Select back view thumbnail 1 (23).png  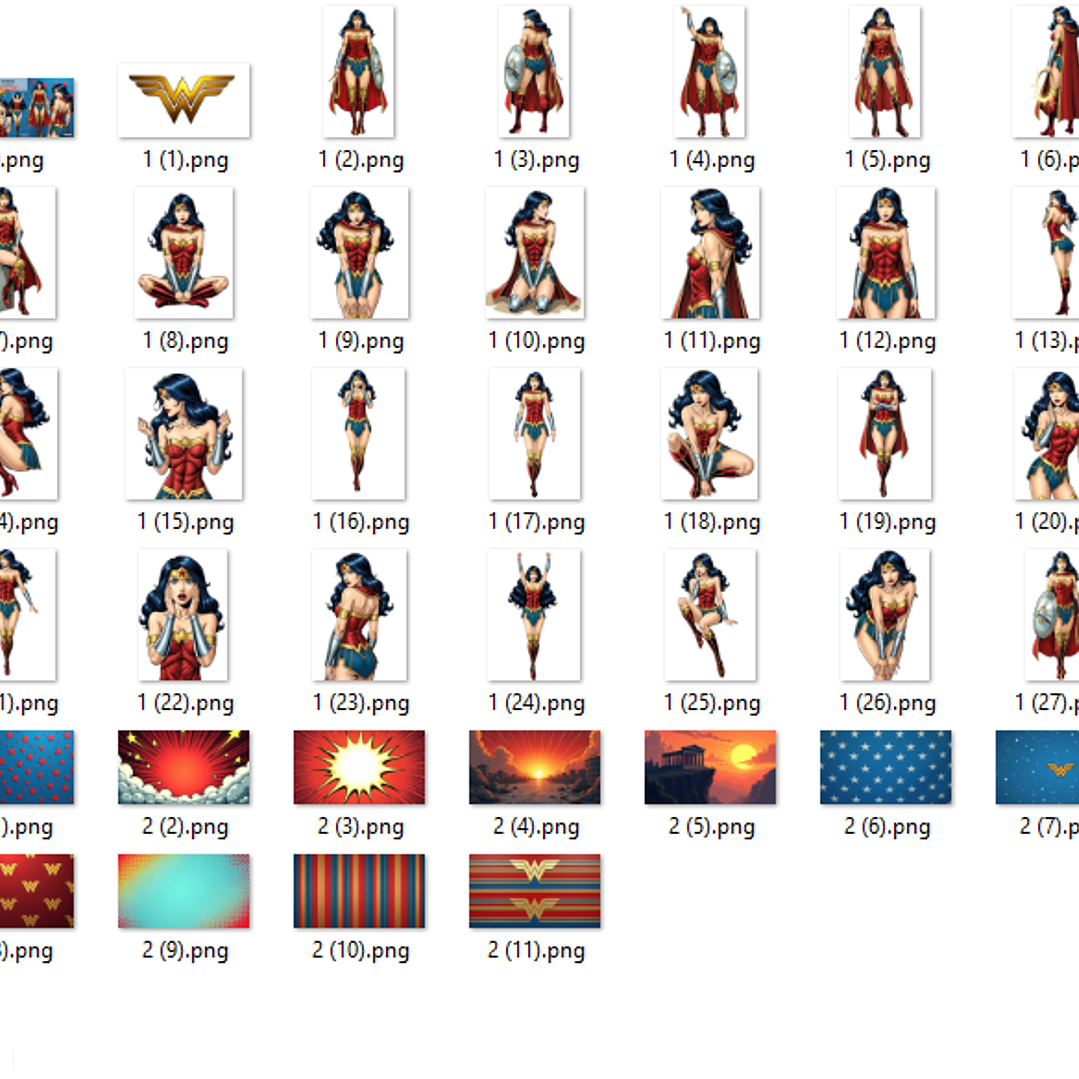[359, 614]
